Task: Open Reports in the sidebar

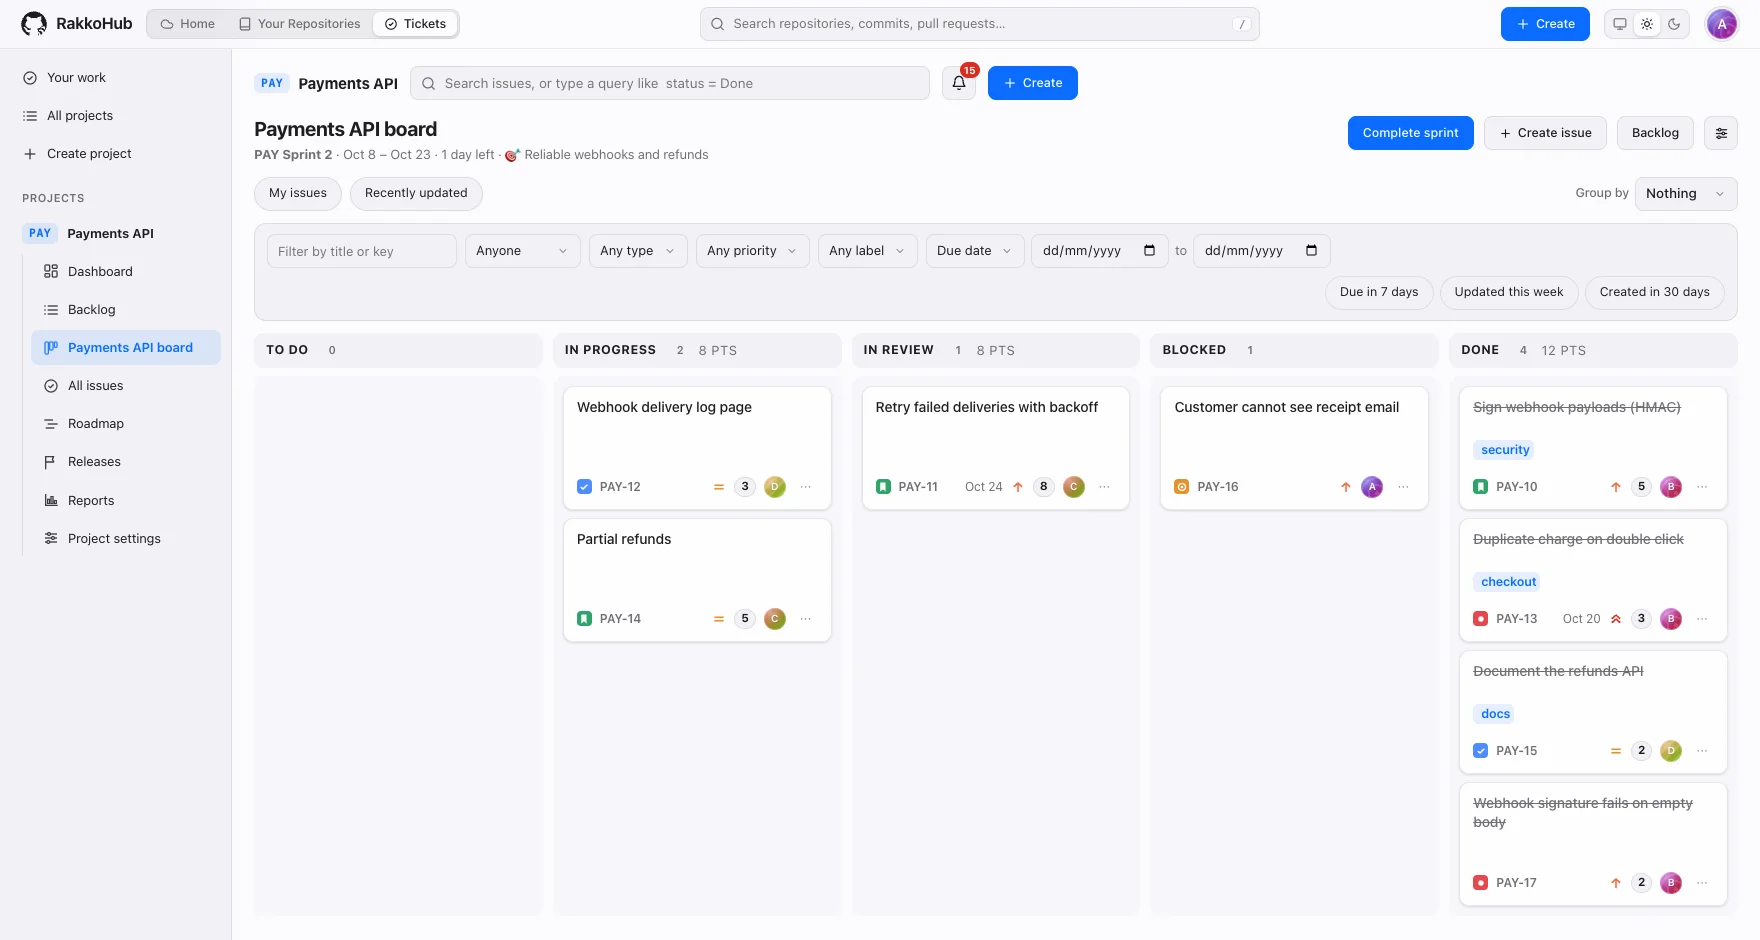Action: pyautogui.click(x=126, y=501)
